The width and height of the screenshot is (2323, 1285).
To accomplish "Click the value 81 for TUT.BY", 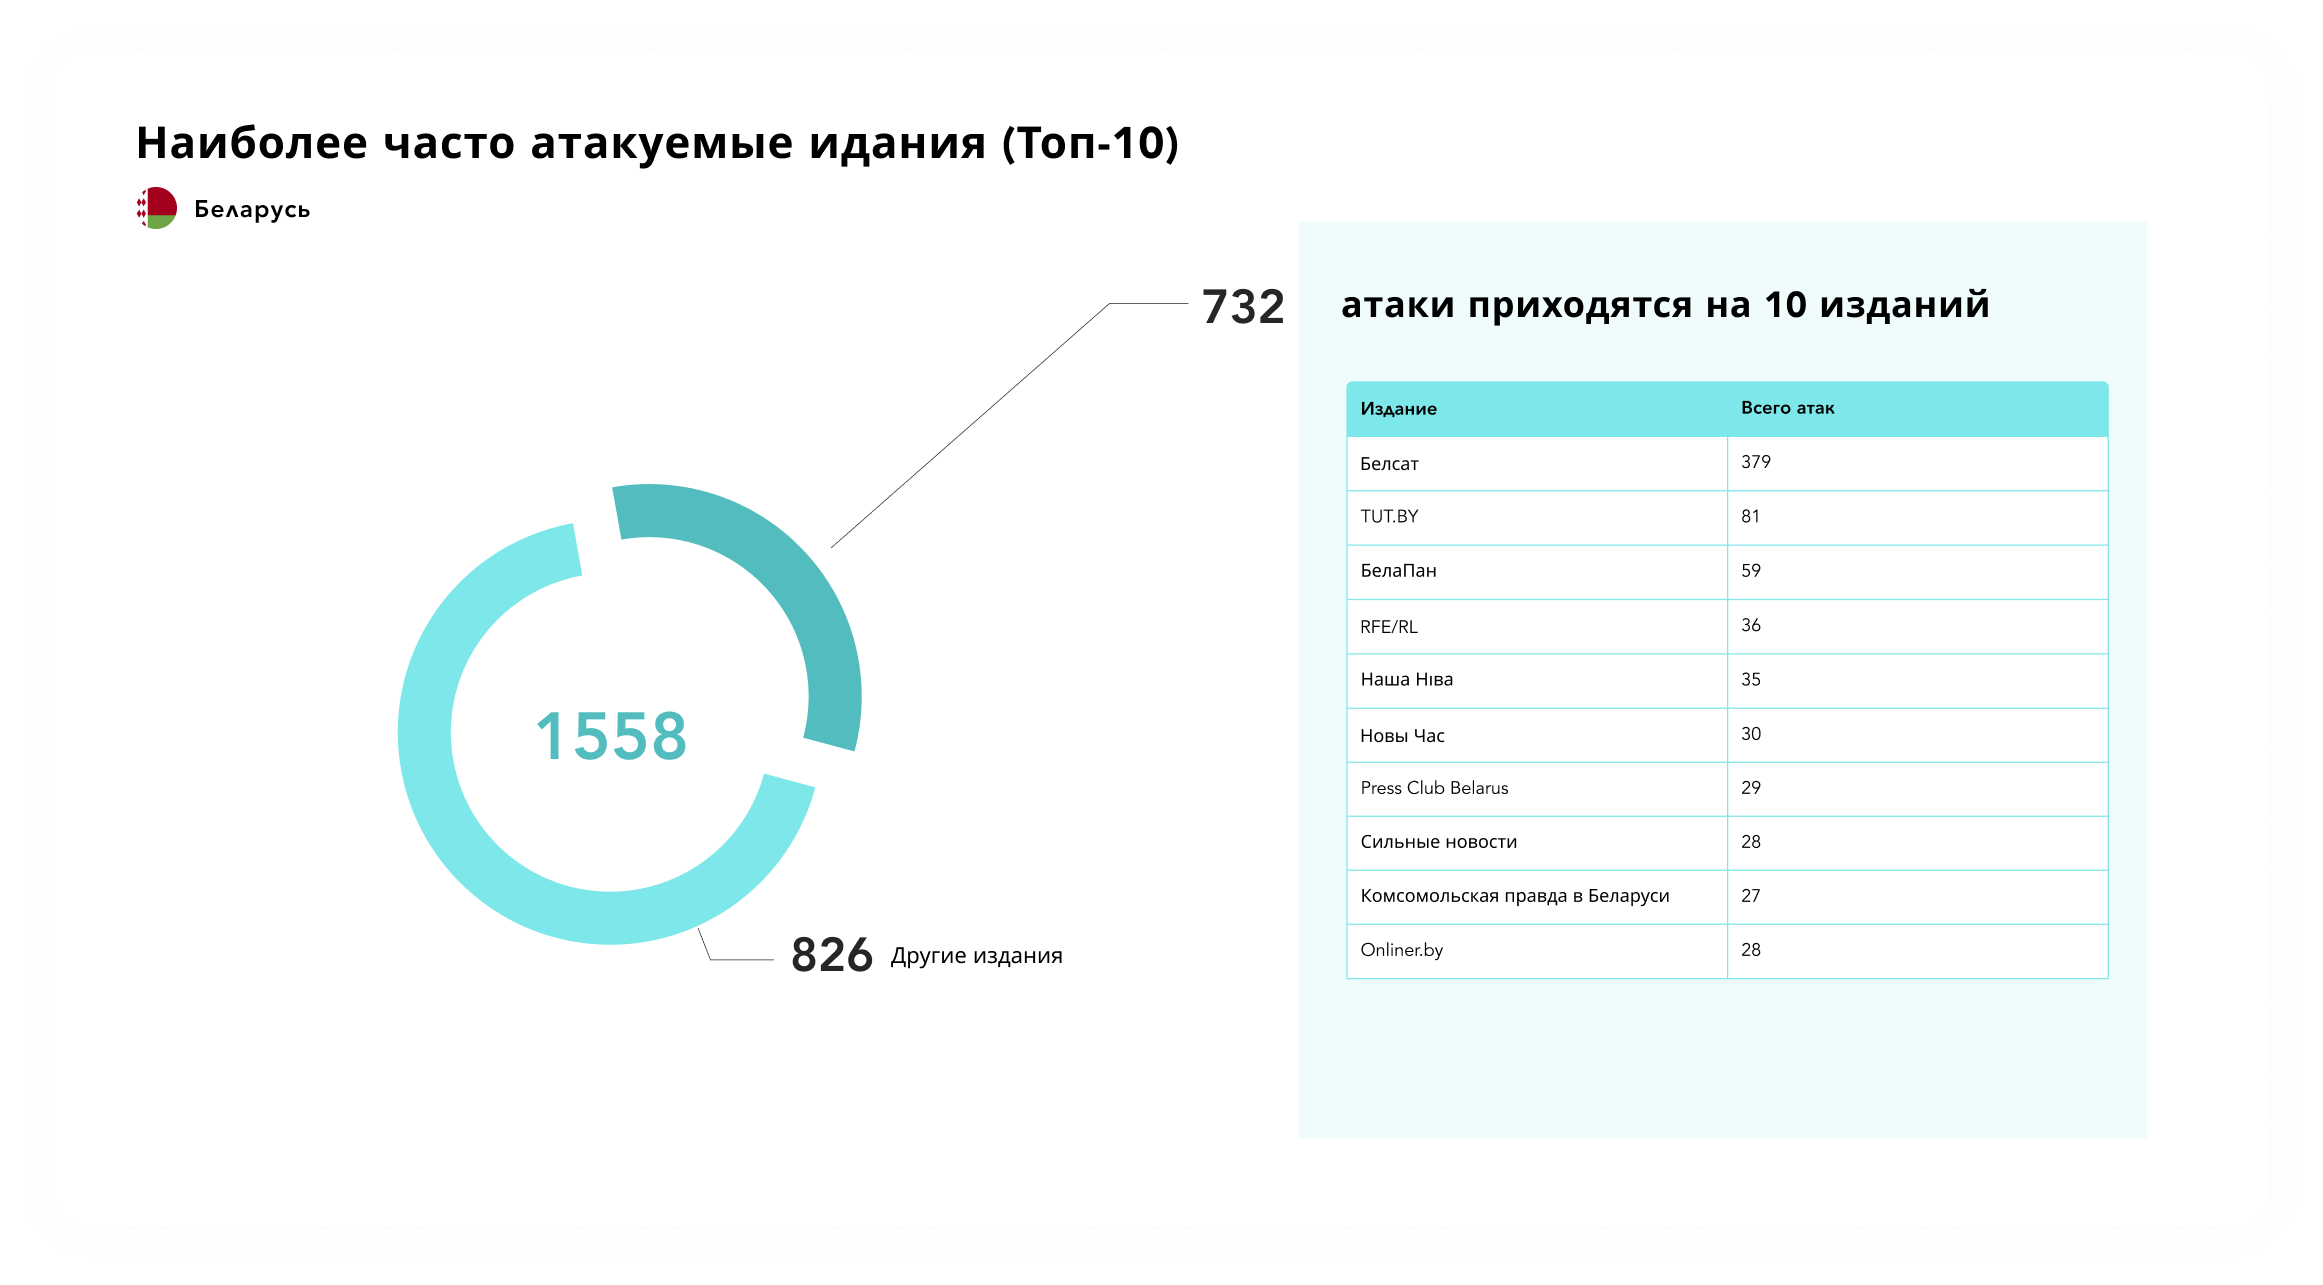I will pos(1750,517).
